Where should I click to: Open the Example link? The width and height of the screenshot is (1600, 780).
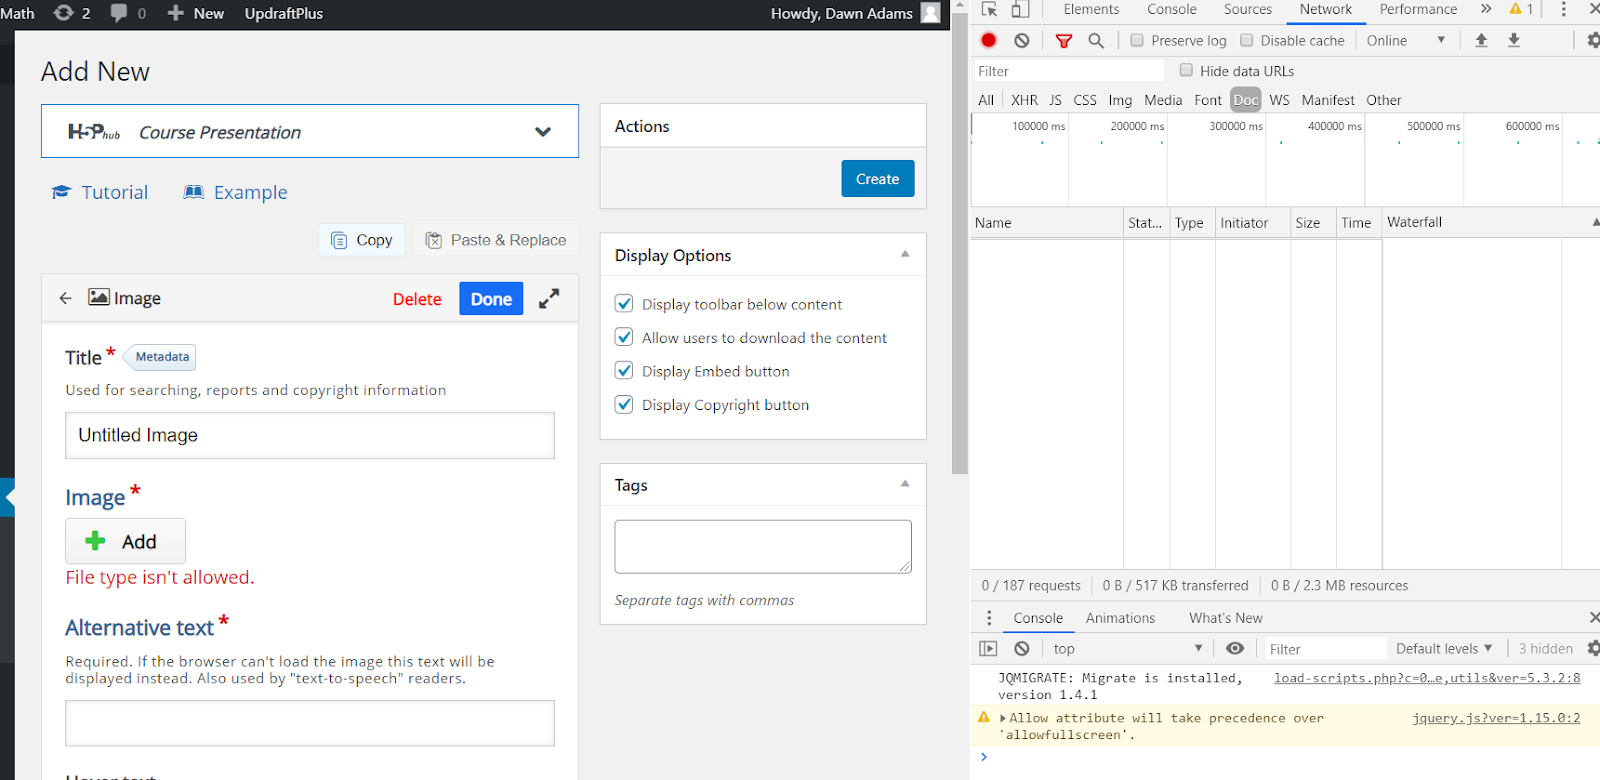pyautogui.click(x=236, y=192)
